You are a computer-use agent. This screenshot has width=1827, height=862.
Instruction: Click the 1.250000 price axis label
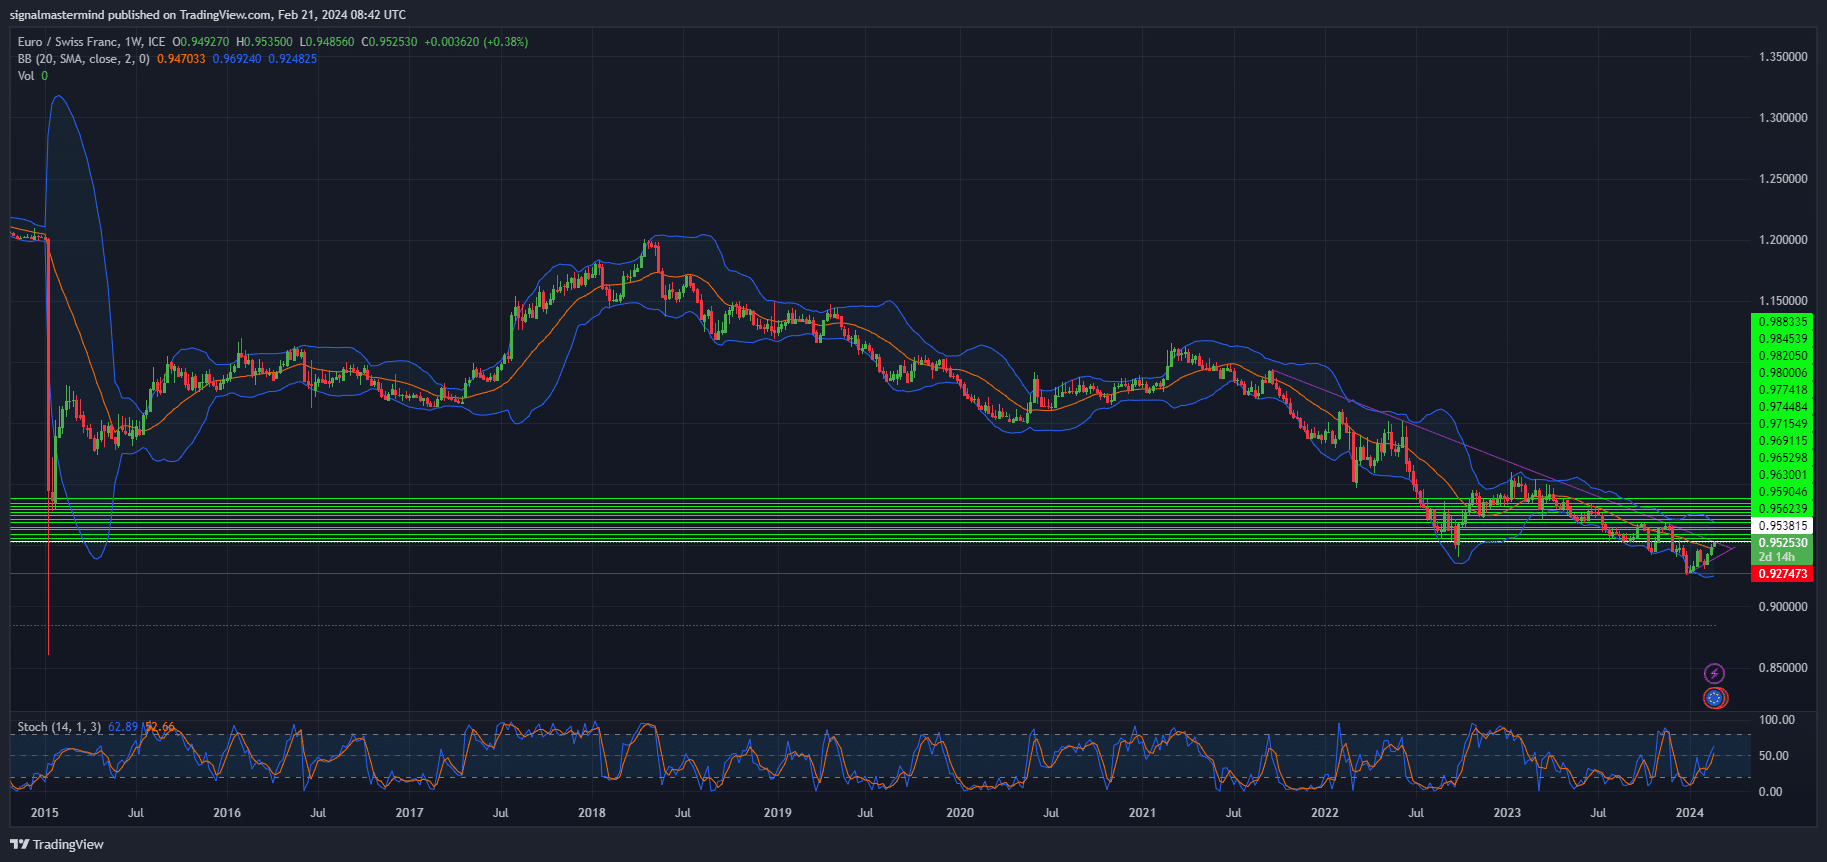coord(1783,179)
